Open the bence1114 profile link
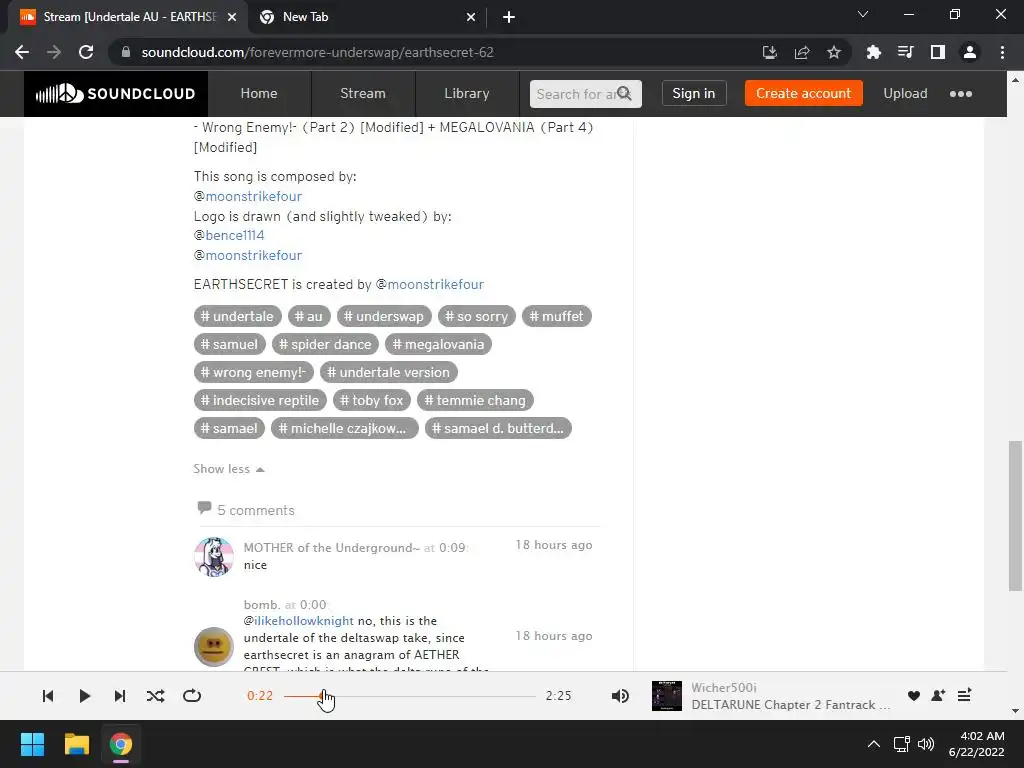 (x=234, y=235)
